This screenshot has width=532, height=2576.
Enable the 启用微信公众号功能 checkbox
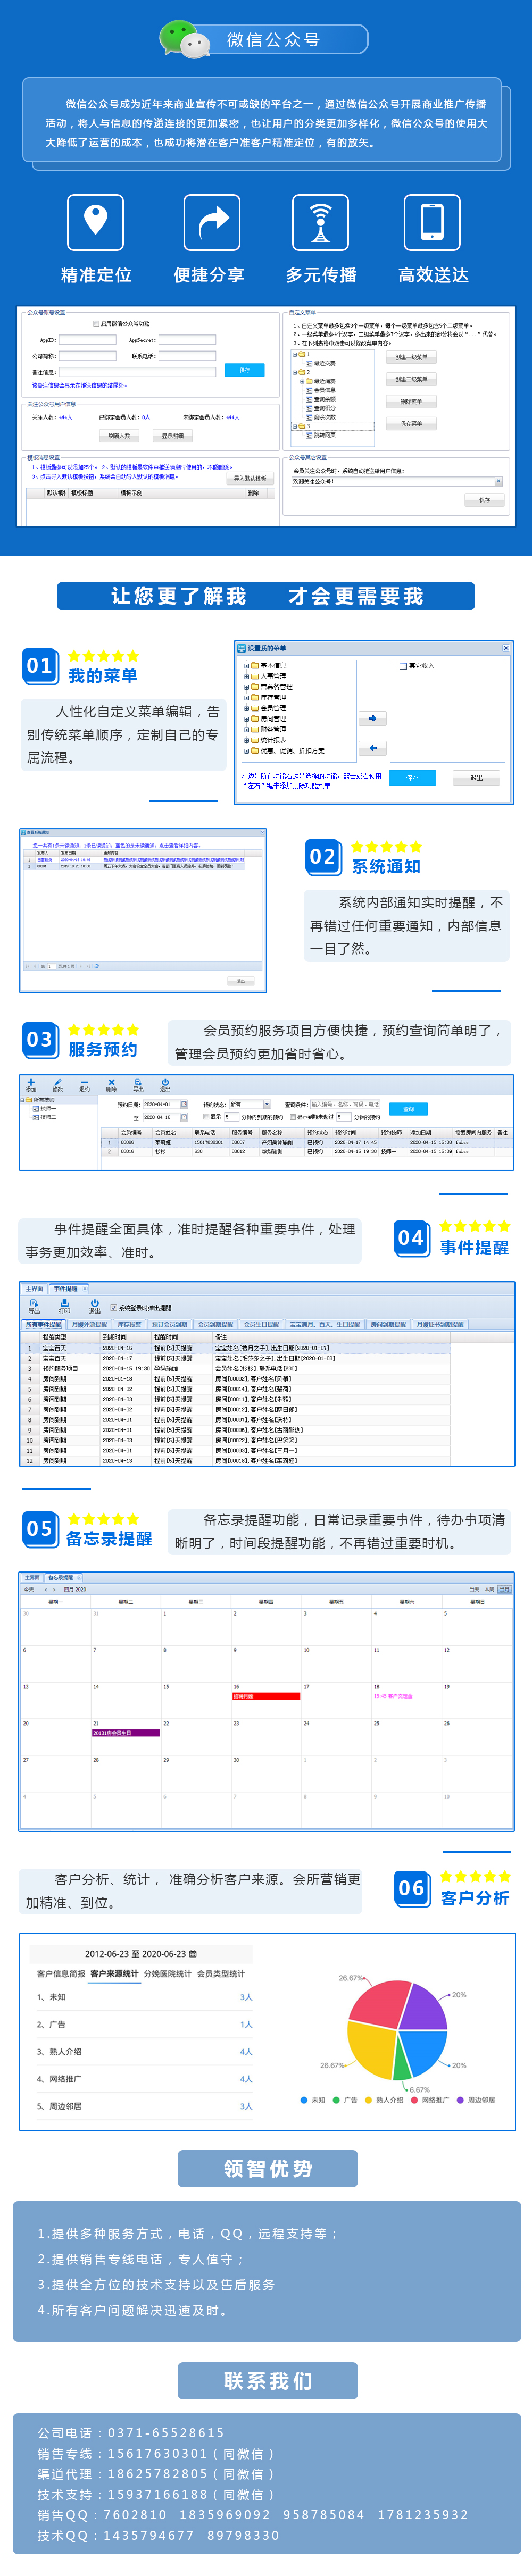point(96,324)
